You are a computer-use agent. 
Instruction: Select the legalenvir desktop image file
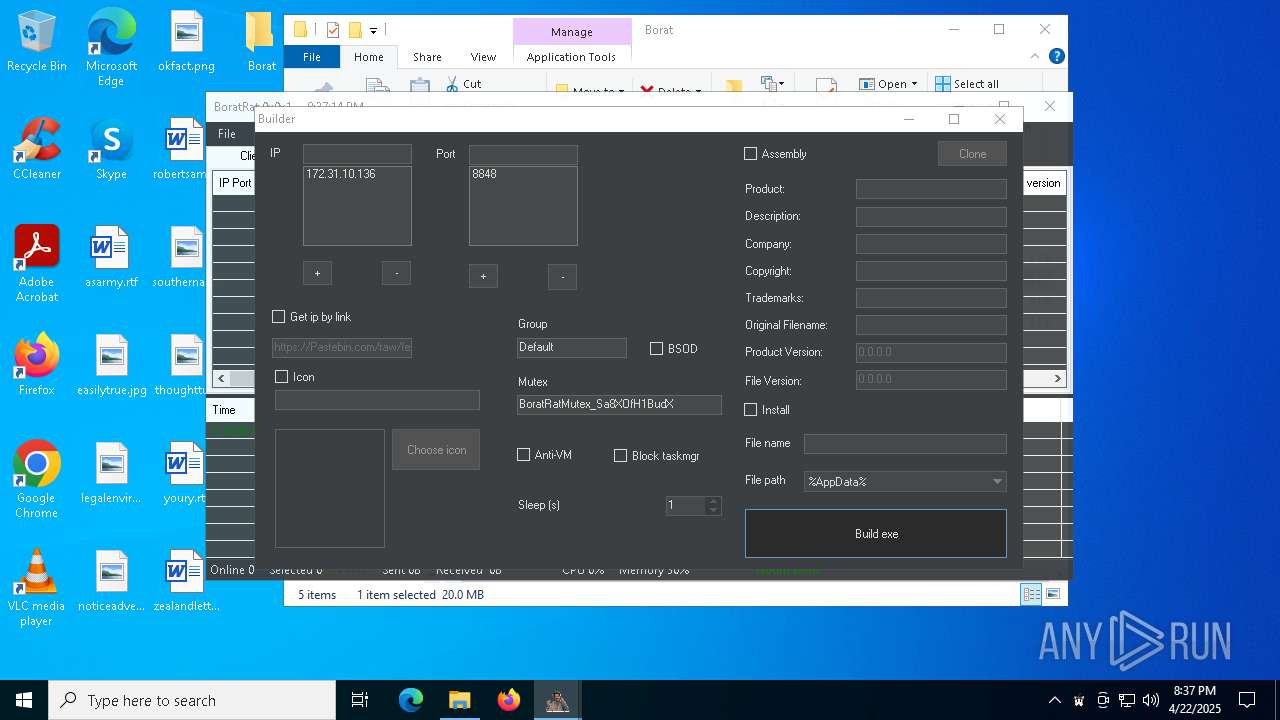pyautogui.click(x=111, y=473)
